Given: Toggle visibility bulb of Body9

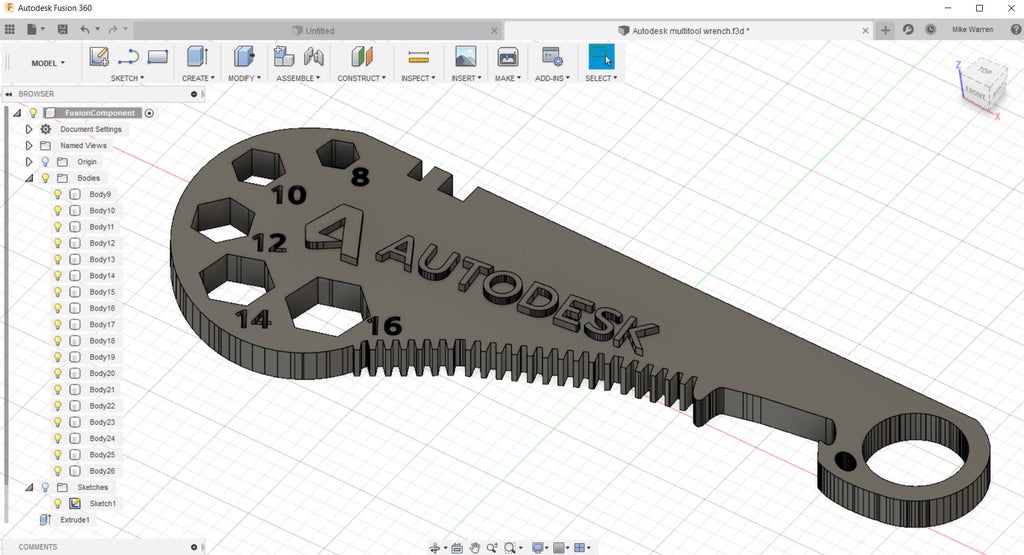Looking at the screenshot, I should click(x=57, y=194).
